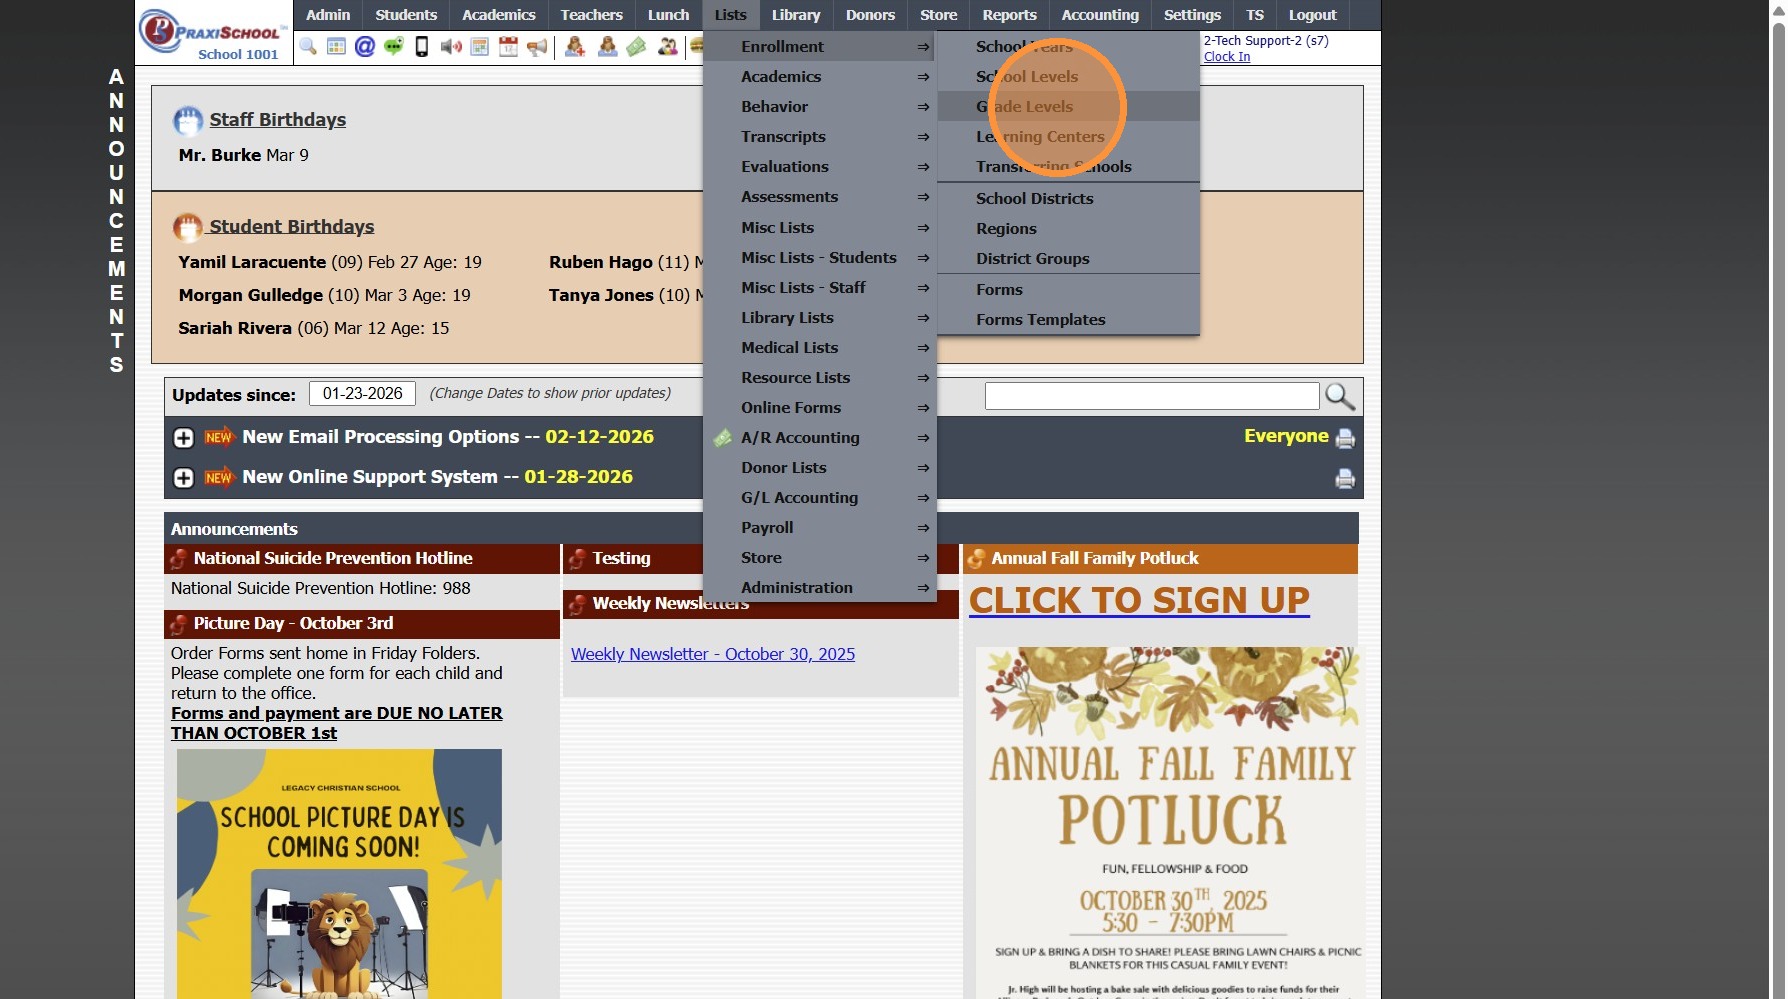
Task: Click student name Yamil Laracuente
Action: (252, 262)
